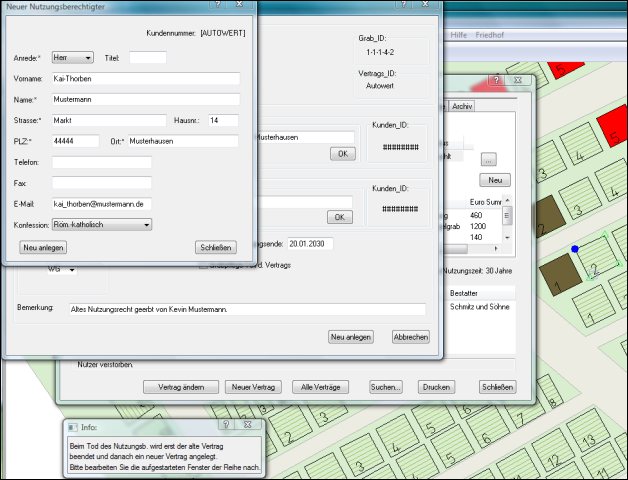Click the Neu button
The image size is (628, 480).
pos(495,180)
